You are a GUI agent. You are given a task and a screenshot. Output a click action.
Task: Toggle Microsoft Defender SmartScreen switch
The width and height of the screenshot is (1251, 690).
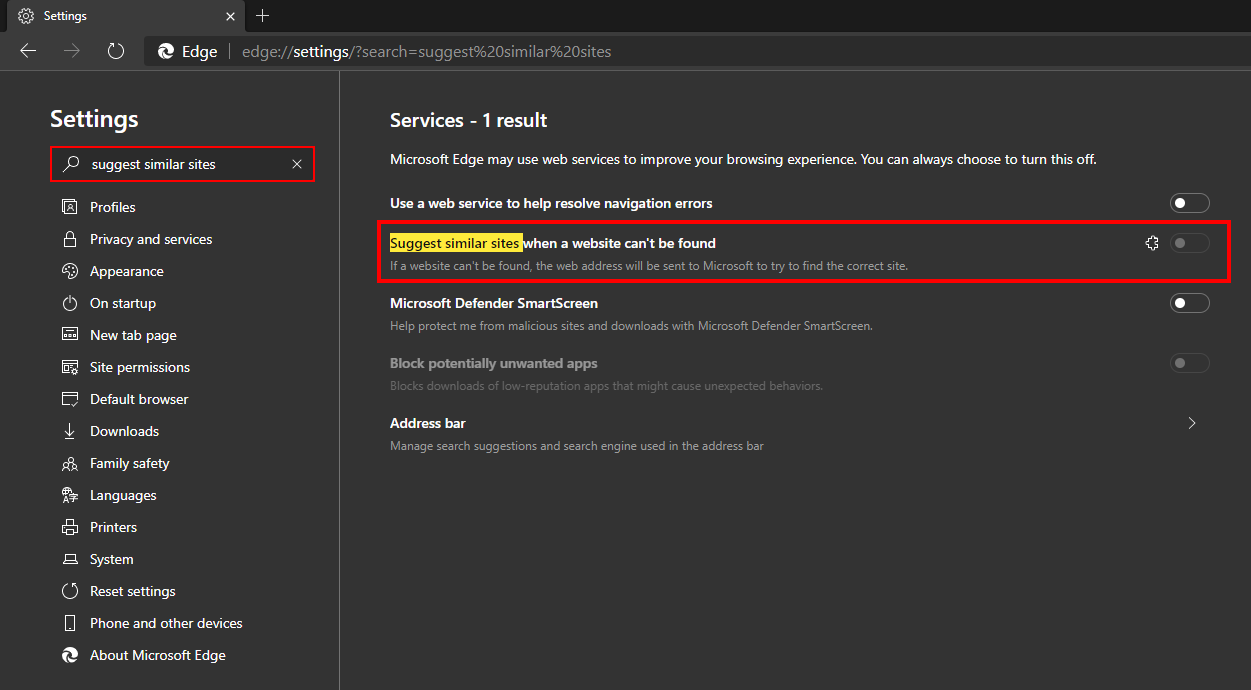tap(1190, 303)
